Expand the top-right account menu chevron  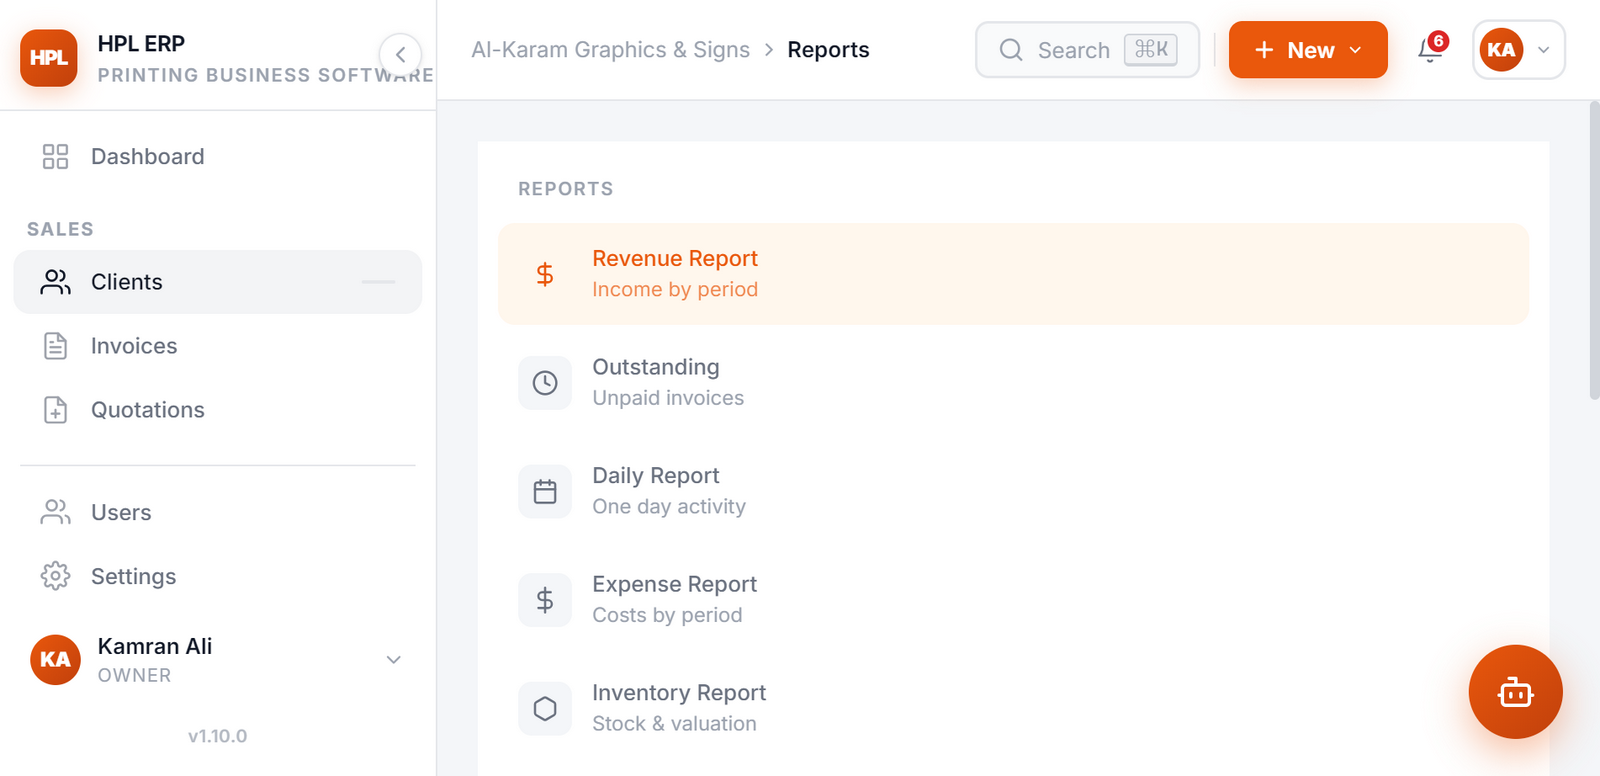click(x=1544, y=50)
